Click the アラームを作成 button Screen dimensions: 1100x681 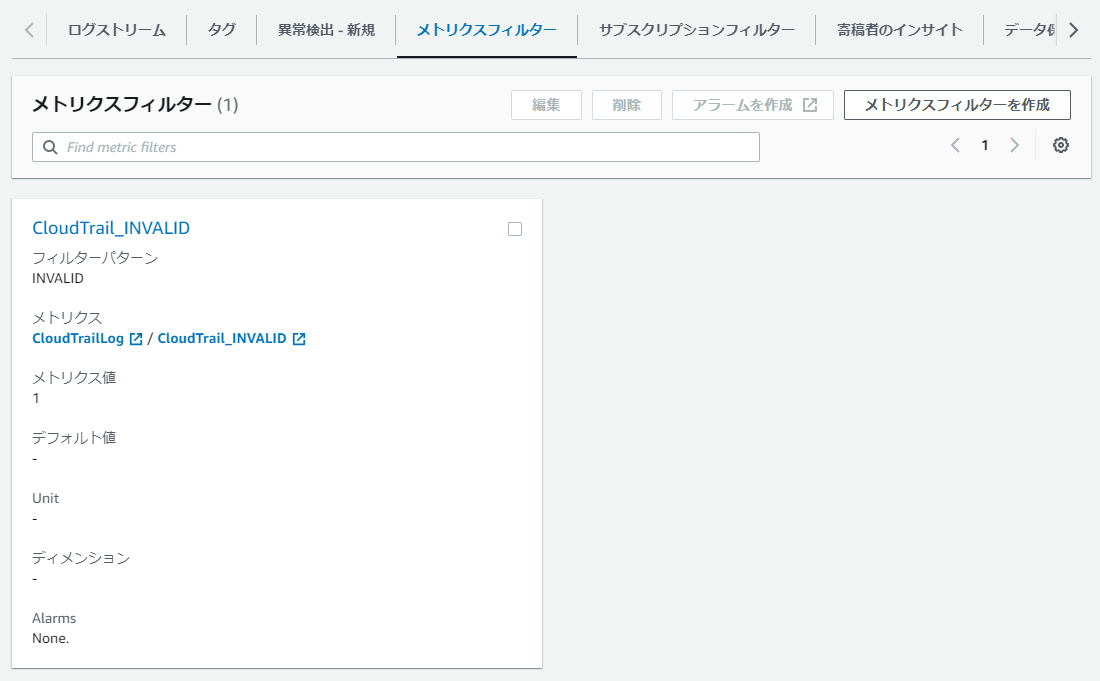pos(753,105)
